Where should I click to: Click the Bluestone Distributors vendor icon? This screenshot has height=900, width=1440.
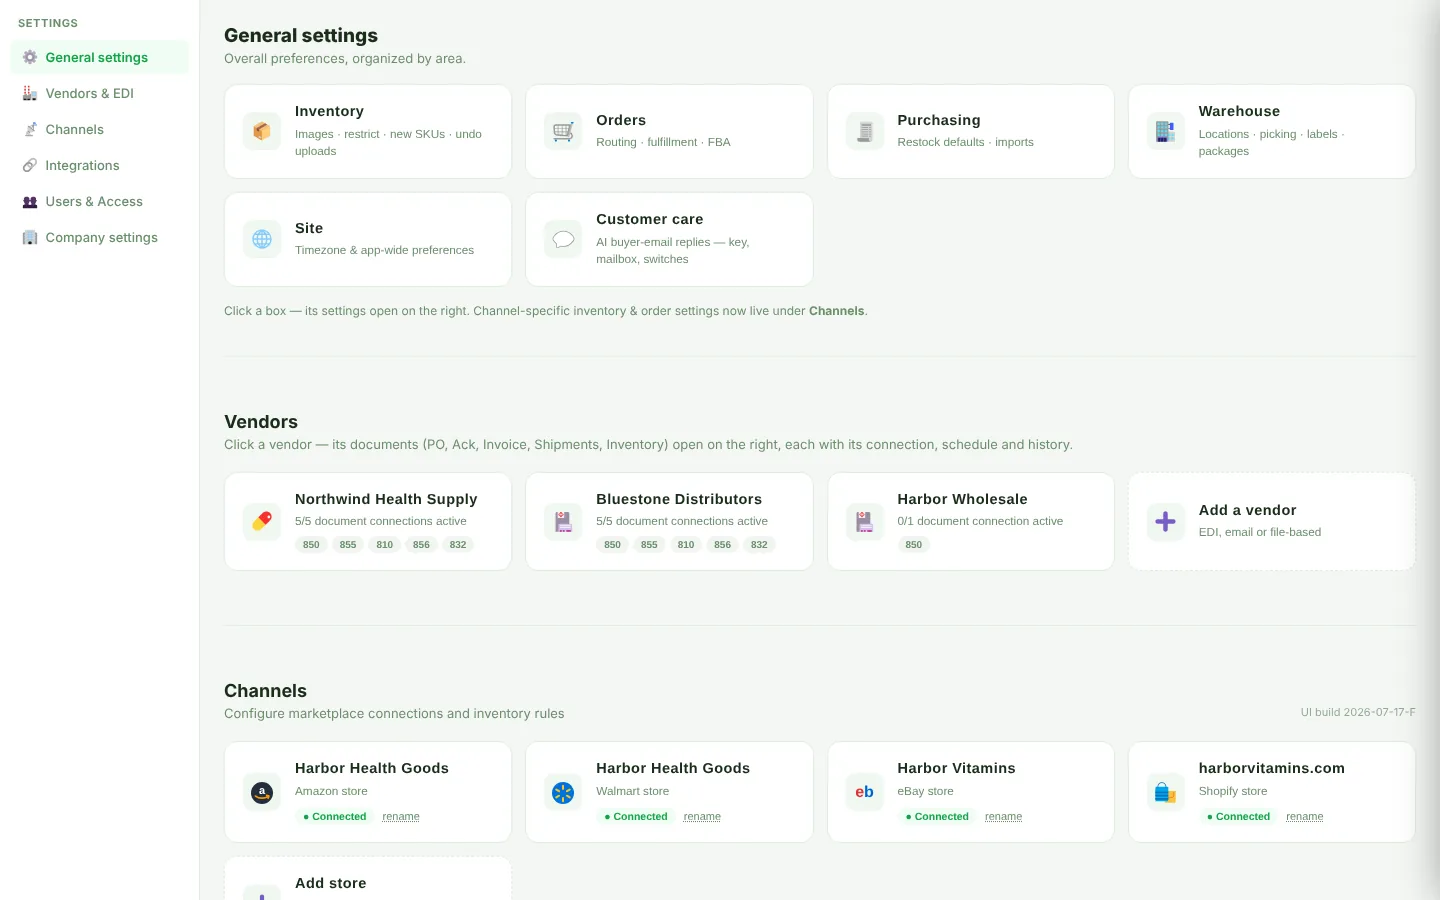tap(563, 521)
